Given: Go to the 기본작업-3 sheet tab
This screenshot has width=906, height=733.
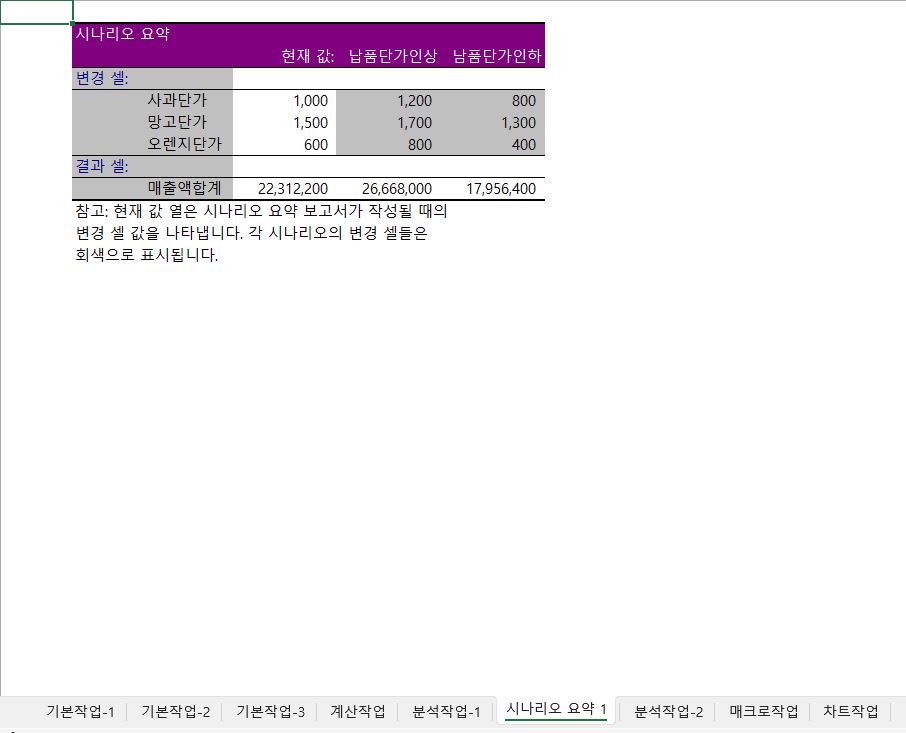Looking at the screenshot, I should click(270, 712).
